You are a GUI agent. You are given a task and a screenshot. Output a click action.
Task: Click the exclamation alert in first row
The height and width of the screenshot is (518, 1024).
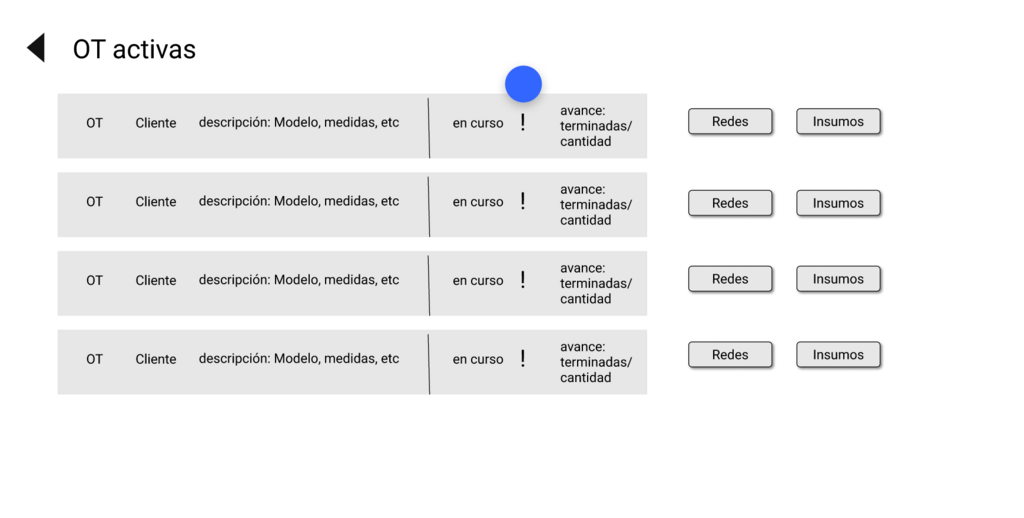522,123
